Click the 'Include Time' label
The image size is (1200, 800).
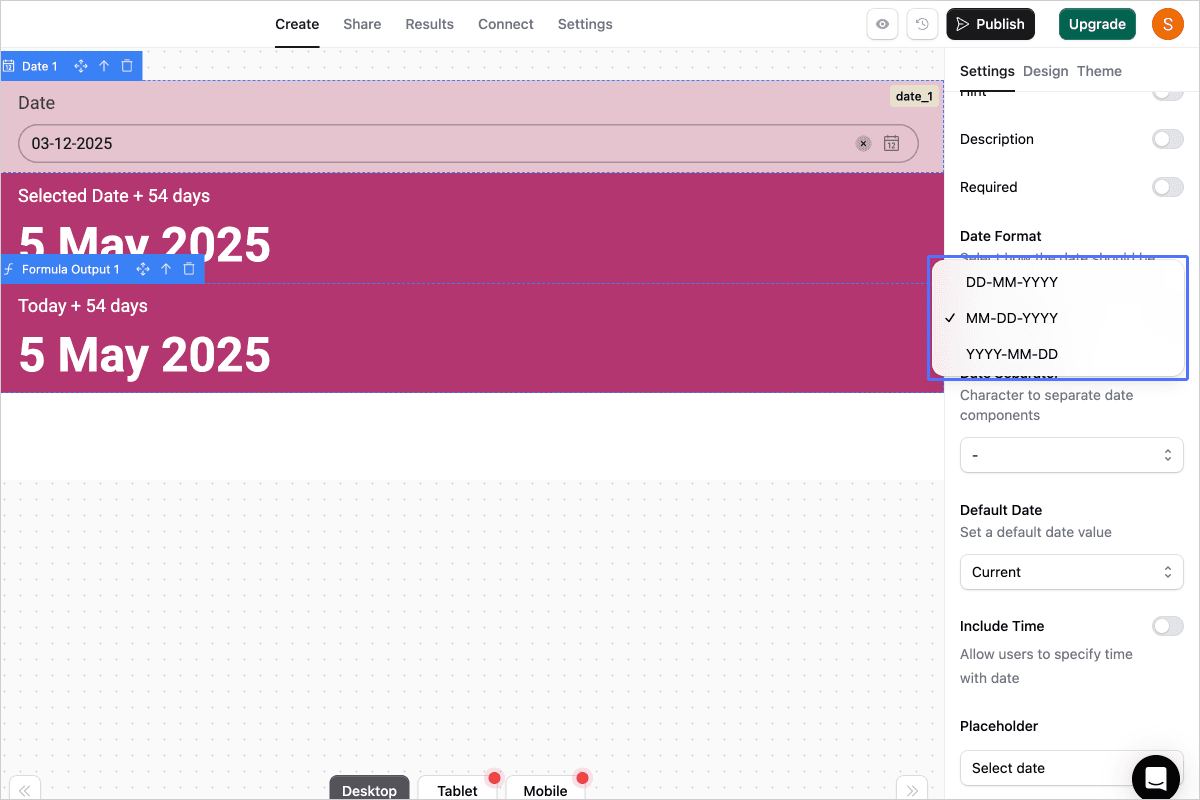(1002, 626)
